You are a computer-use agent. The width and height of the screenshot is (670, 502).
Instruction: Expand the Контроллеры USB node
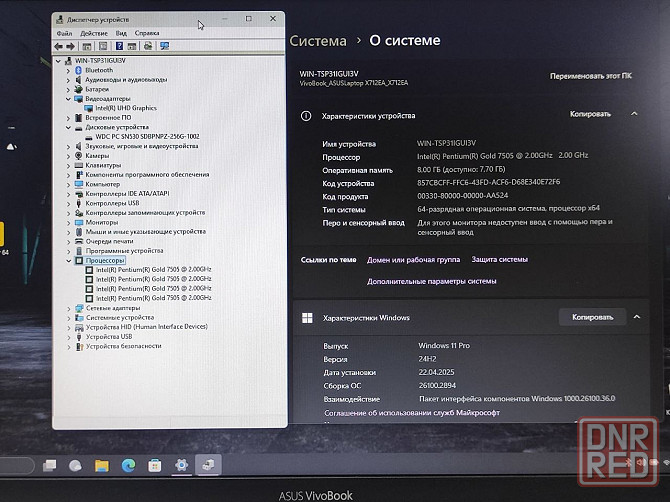pyautogui.click(x=68, y=204)
